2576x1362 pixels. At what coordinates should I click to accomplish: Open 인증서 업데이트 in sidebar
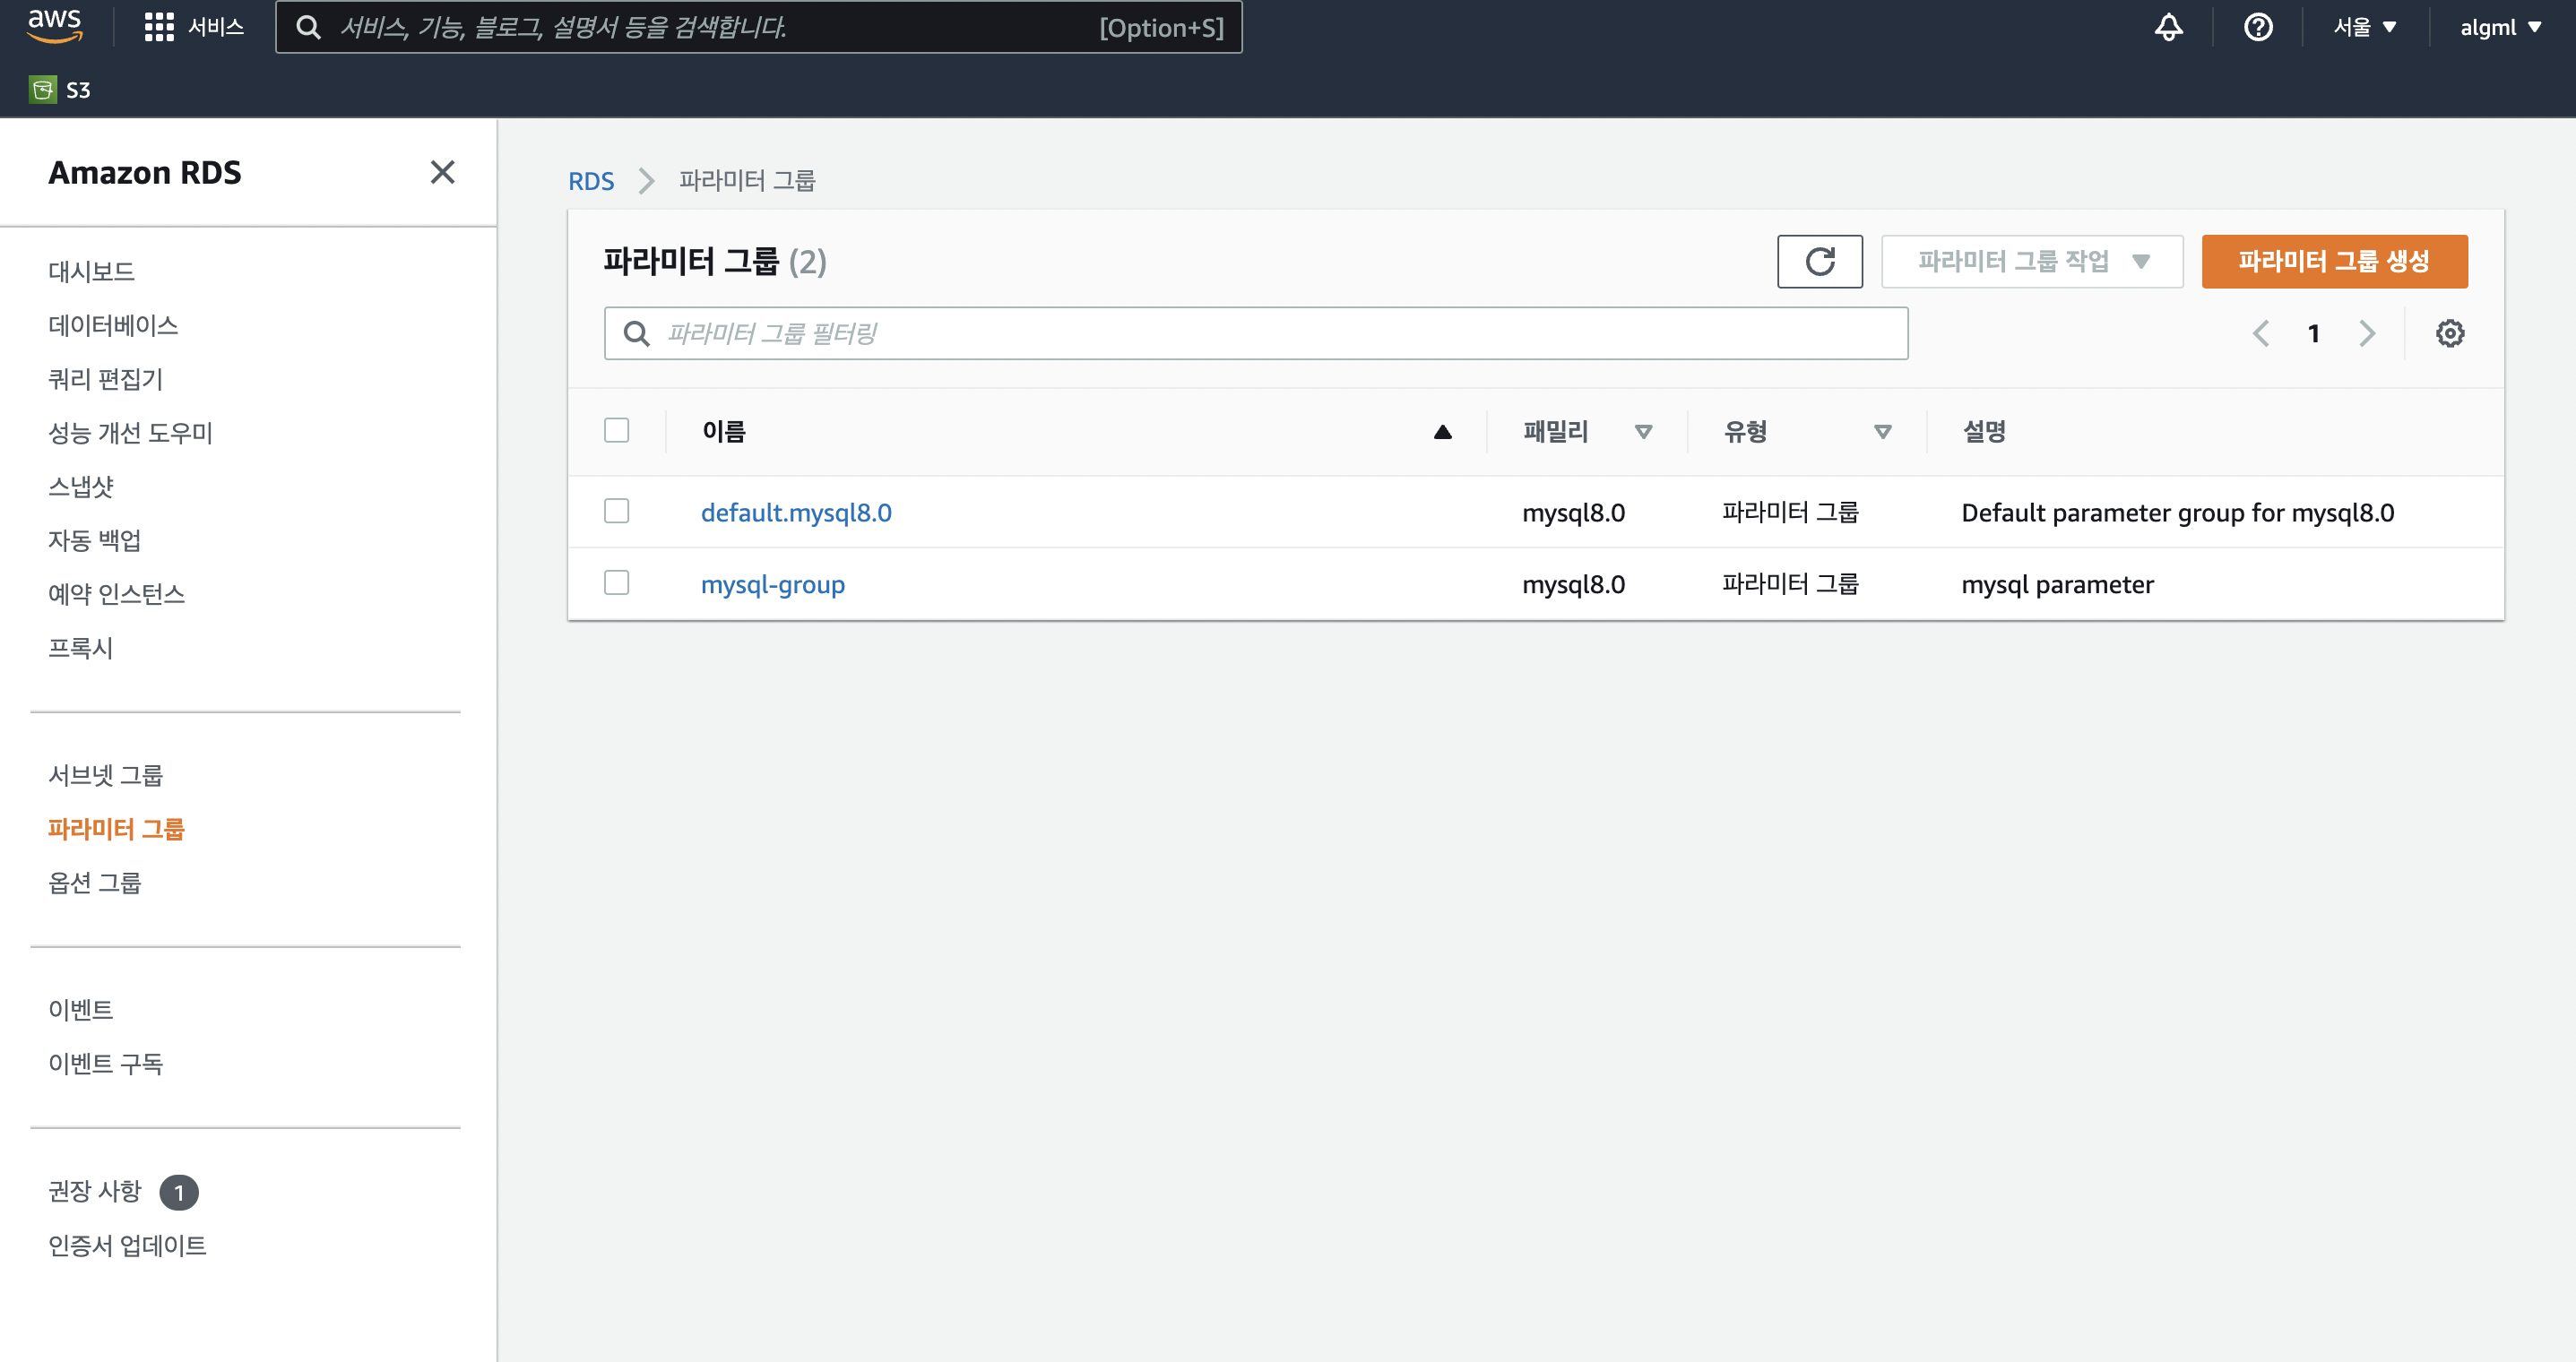tap(127, 1245)
